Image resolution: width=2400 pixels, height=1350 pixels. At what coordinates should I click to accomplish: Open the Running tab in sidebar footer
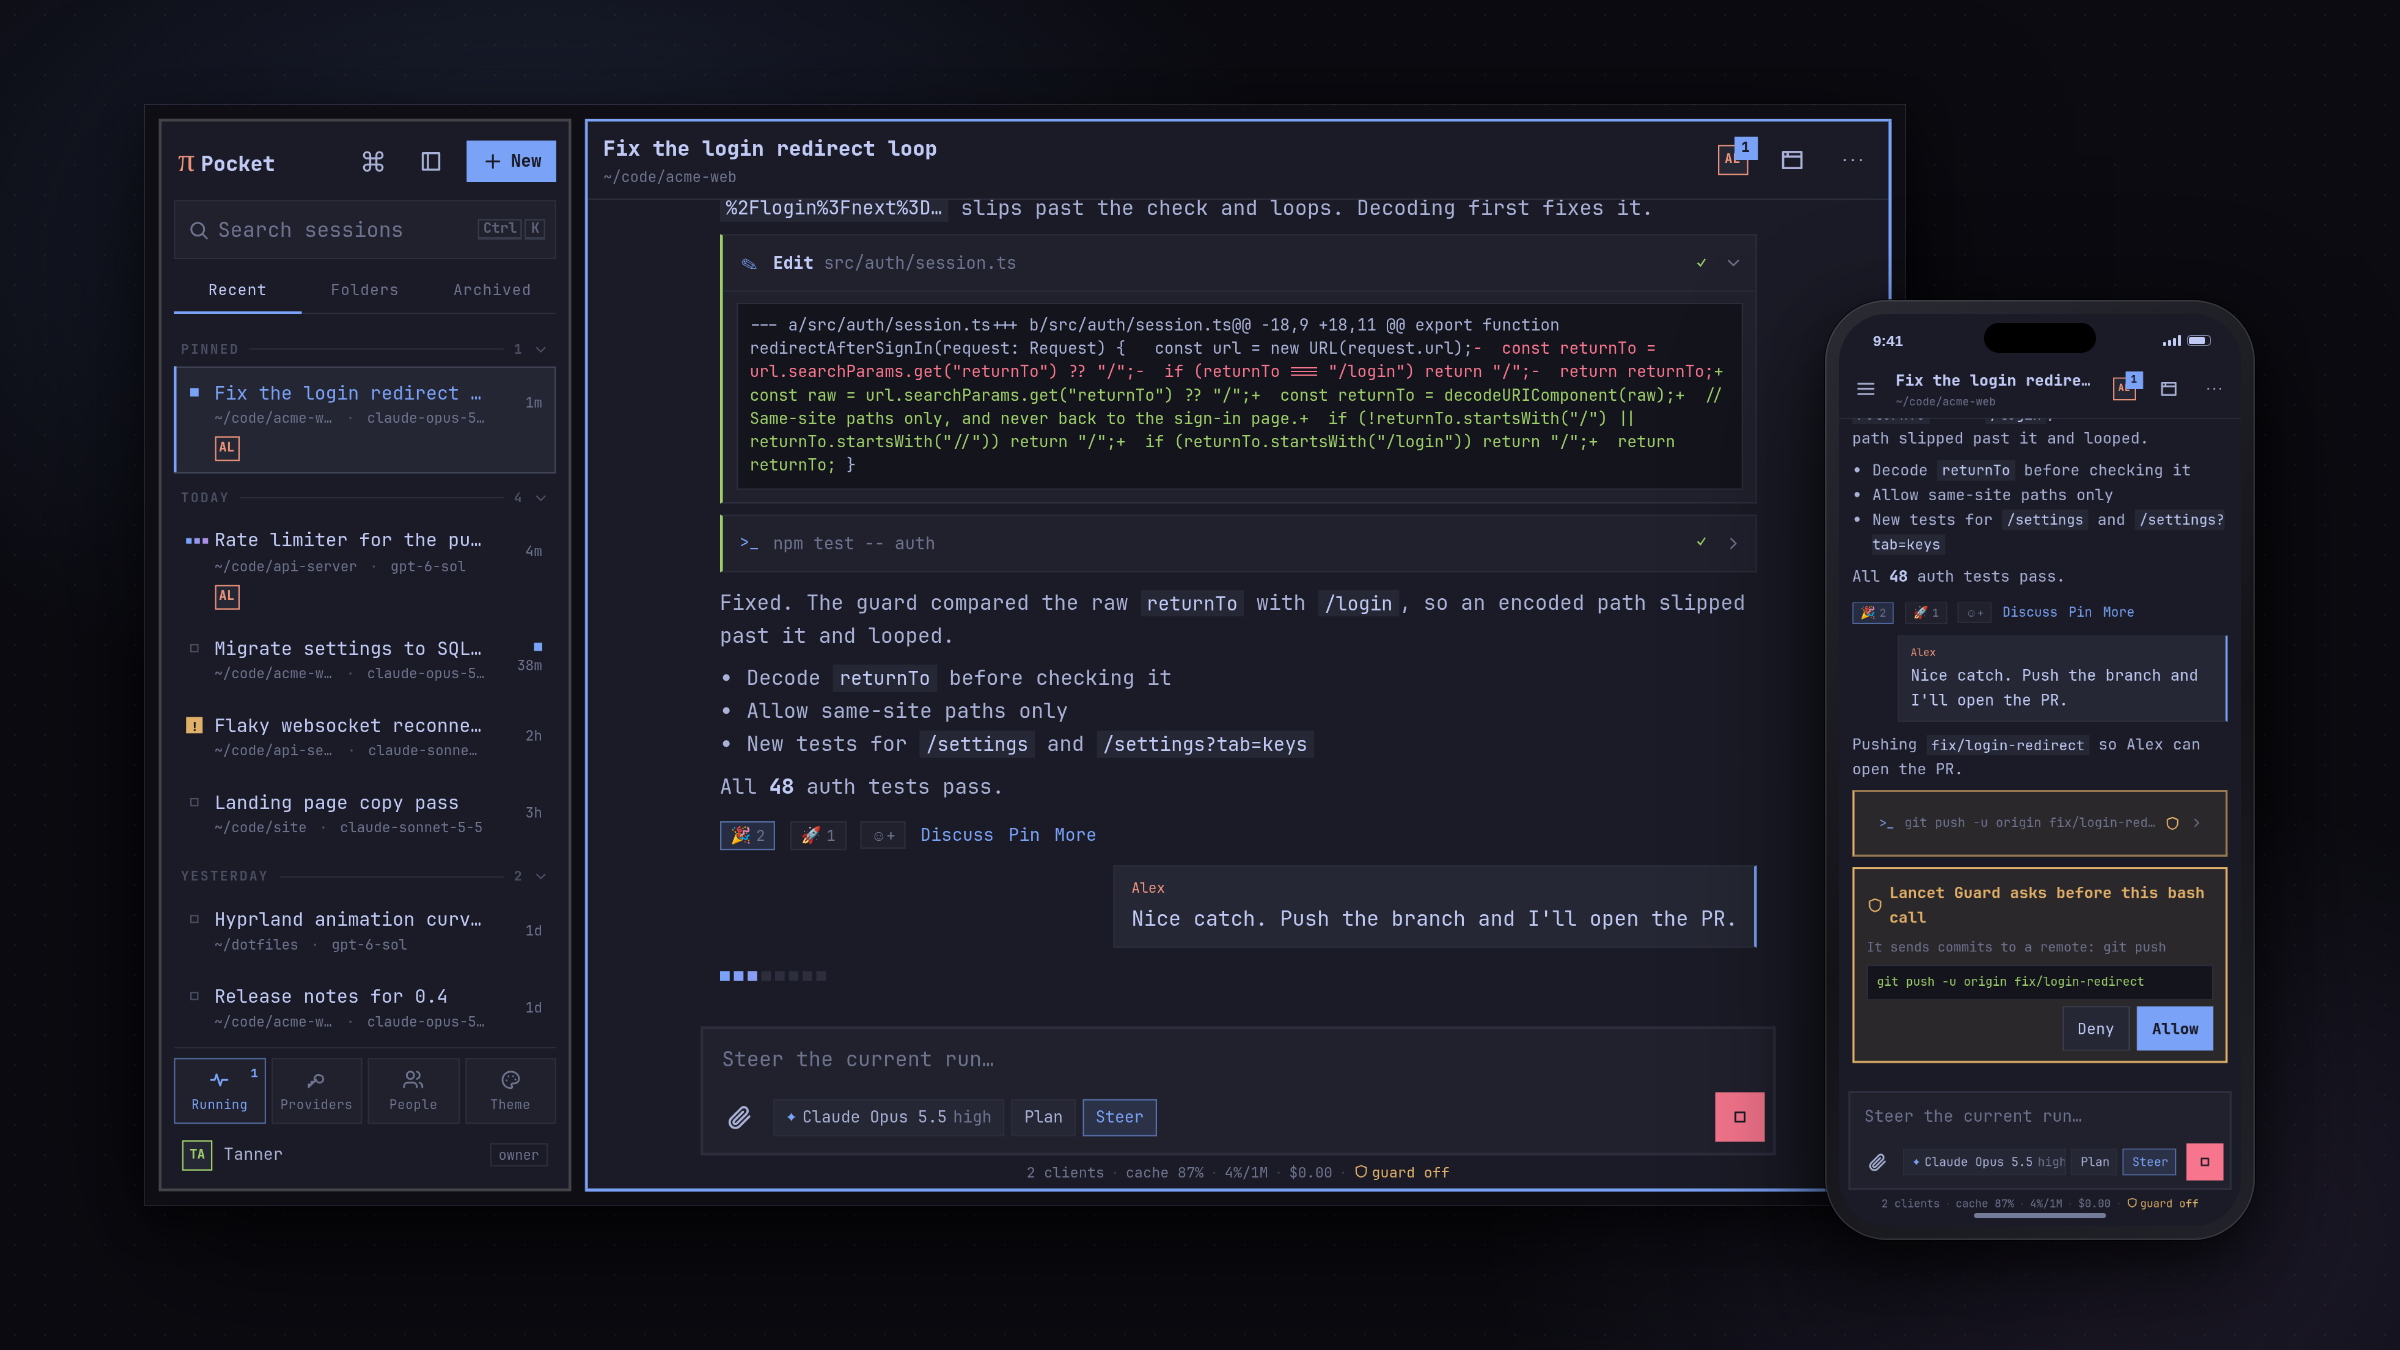220,1091
